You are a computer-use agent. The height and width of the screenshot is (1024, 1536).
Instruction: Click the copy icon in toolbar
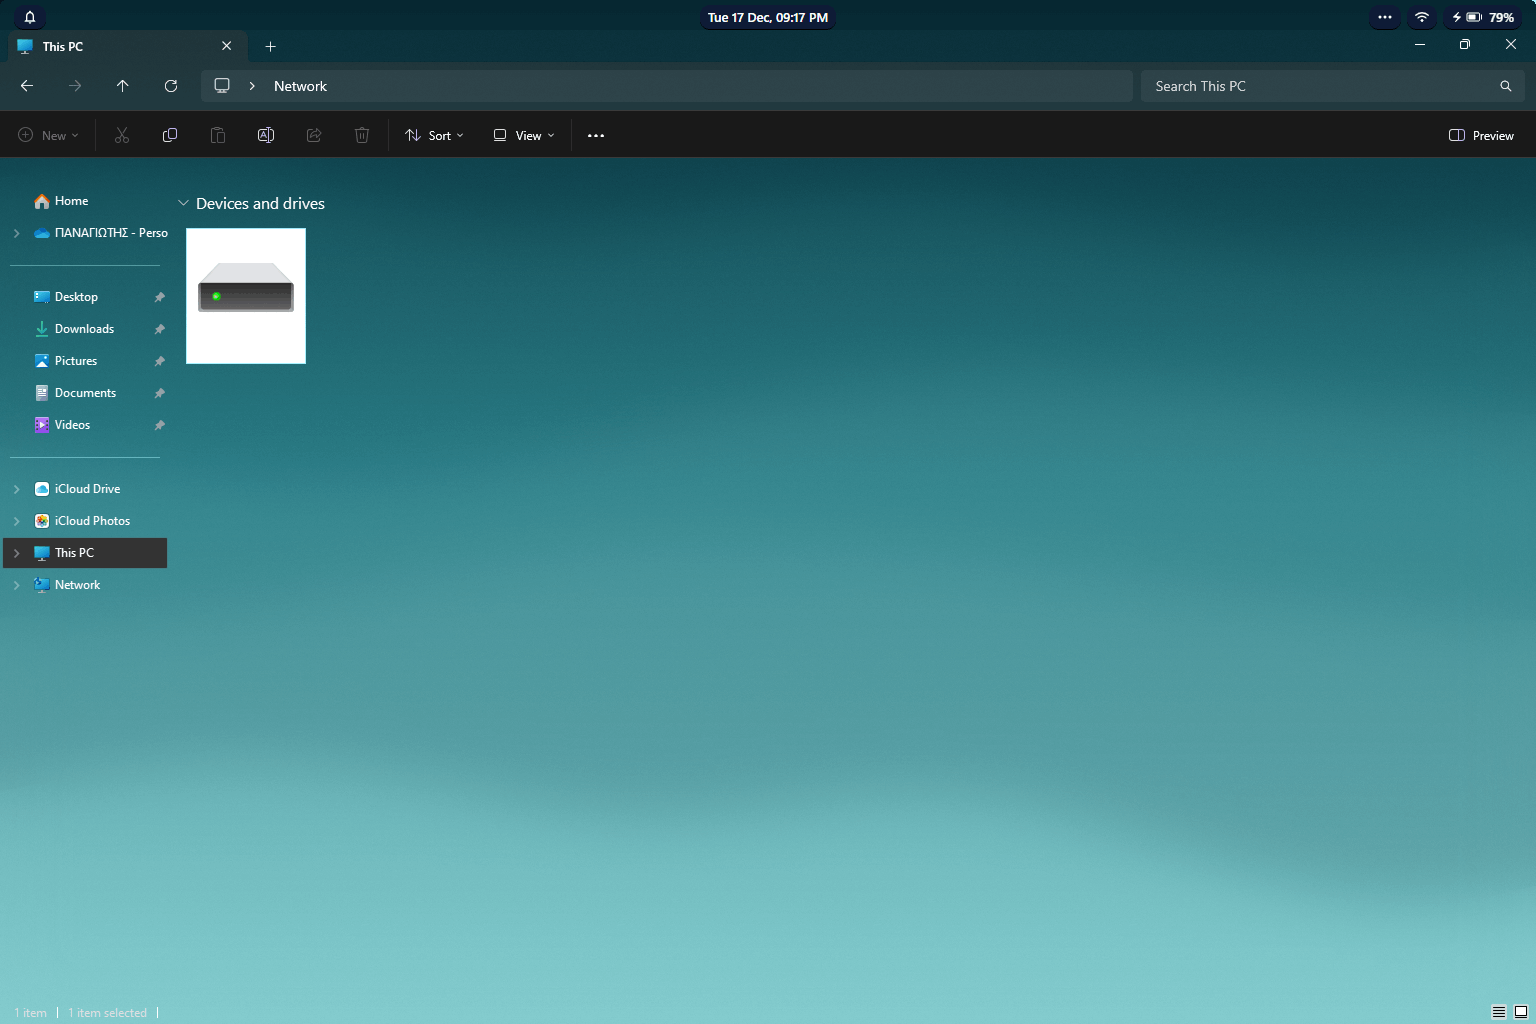click(170, 135)
